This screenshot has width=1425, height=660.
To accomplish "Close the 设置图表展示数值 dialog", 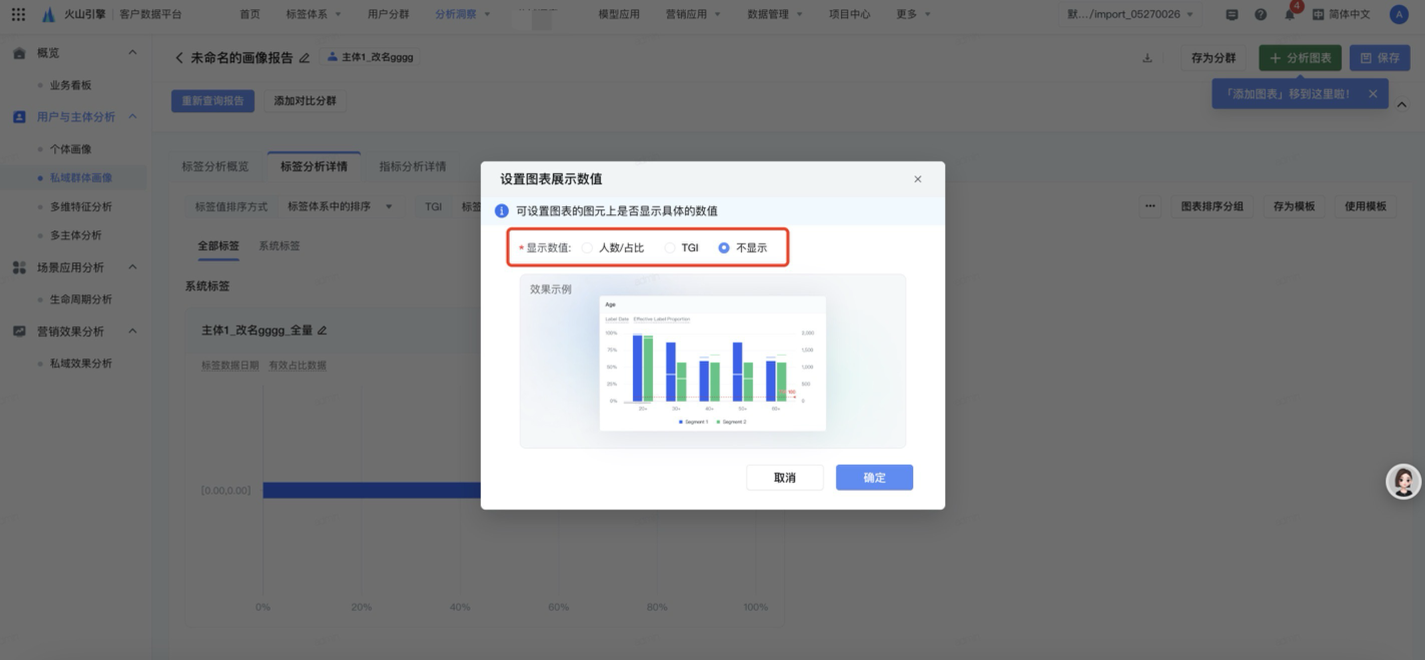I will click(917, 179).
